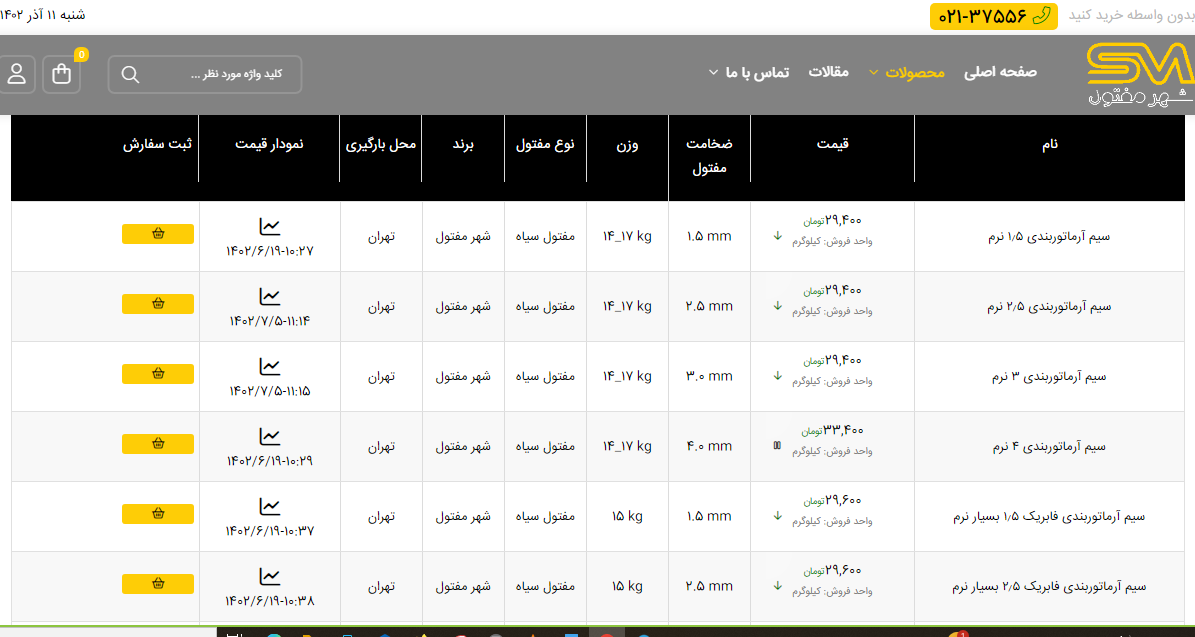Viewport: 1195px width, 637px height.
Task: View price chart for فابریک ۲/۵ بسیار نرم
Action: pyautogui.click(x=269, y=577)
